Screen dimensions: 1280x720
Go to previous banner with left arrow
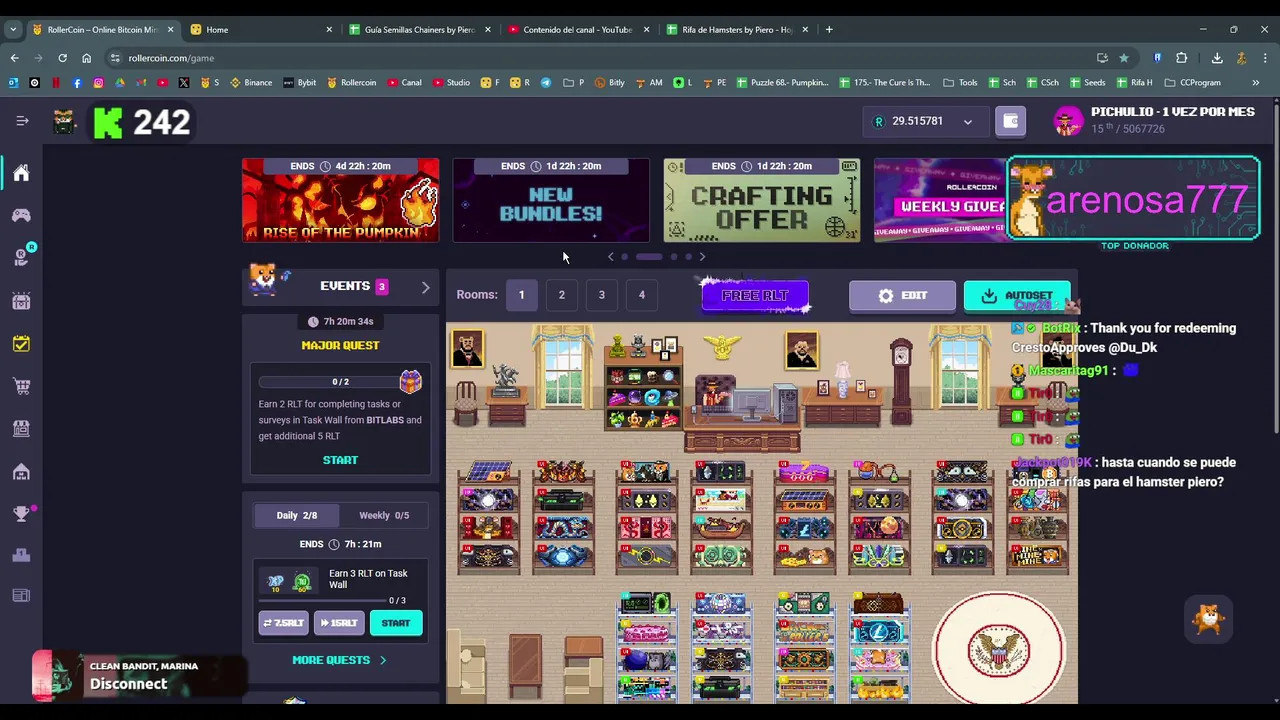click(610, 257)
